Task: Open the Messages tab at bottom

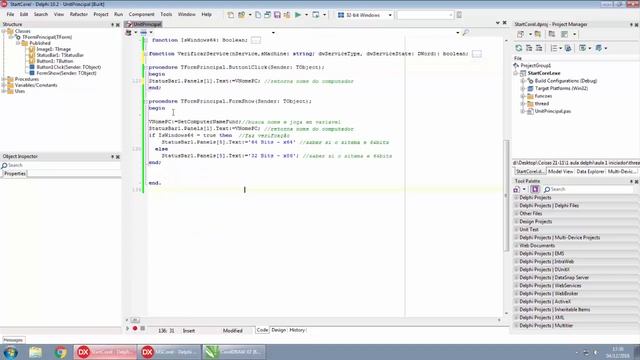Action: point(13,340)
